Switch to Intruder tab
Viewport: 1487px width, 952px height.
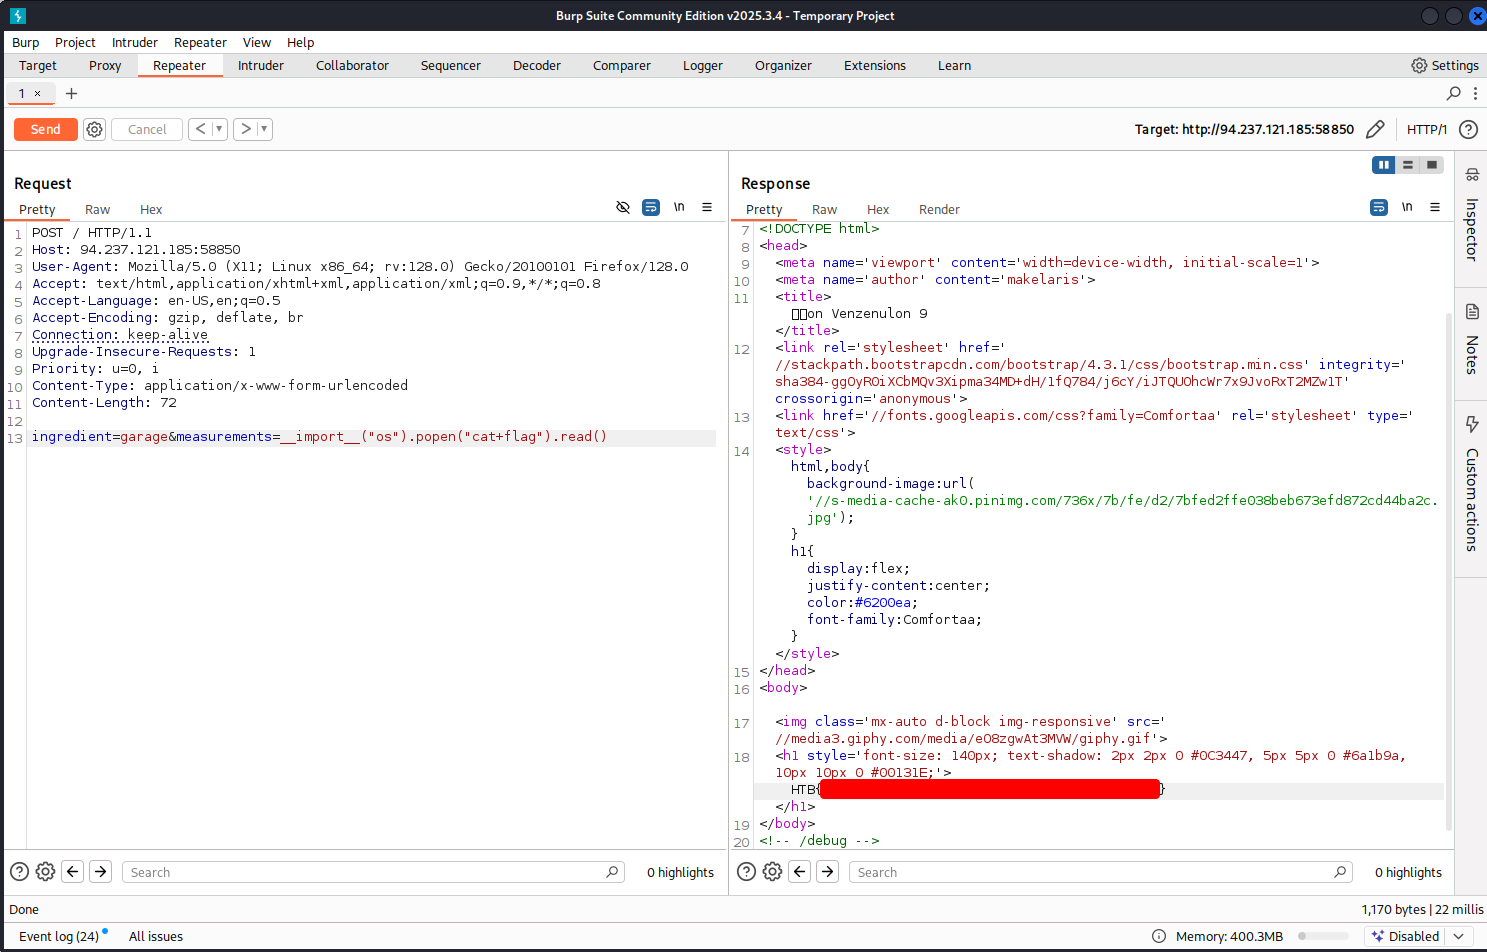pyautogui.click(x=261, y=65)
